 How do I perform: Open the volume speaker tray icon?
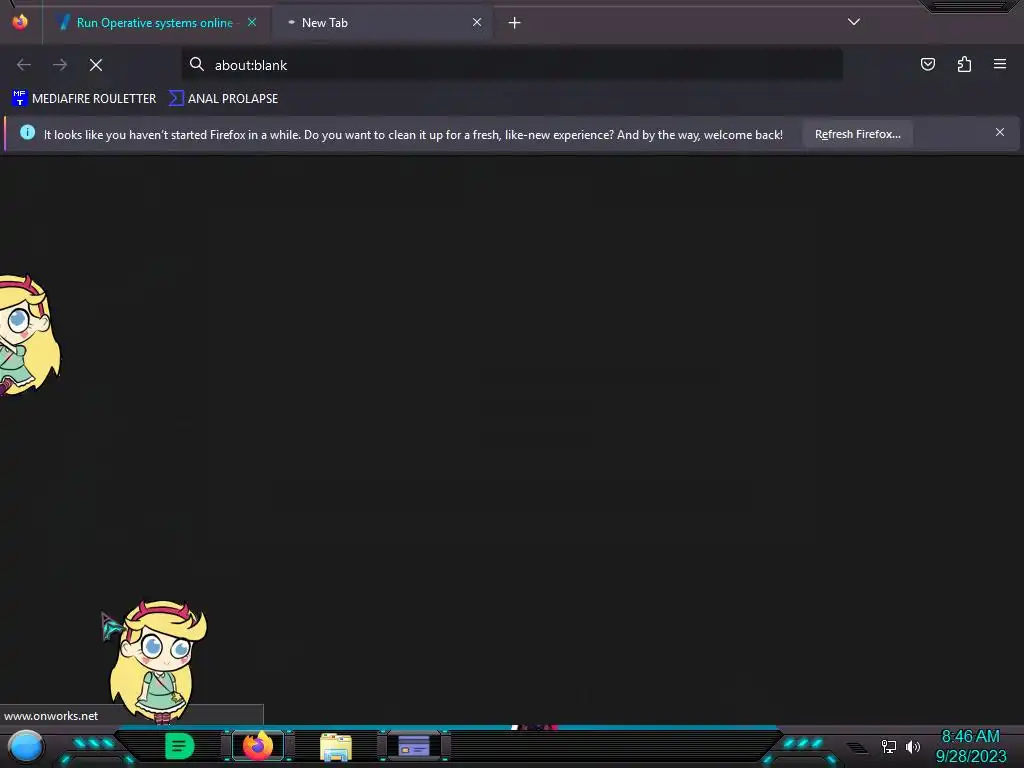(913, 746)
